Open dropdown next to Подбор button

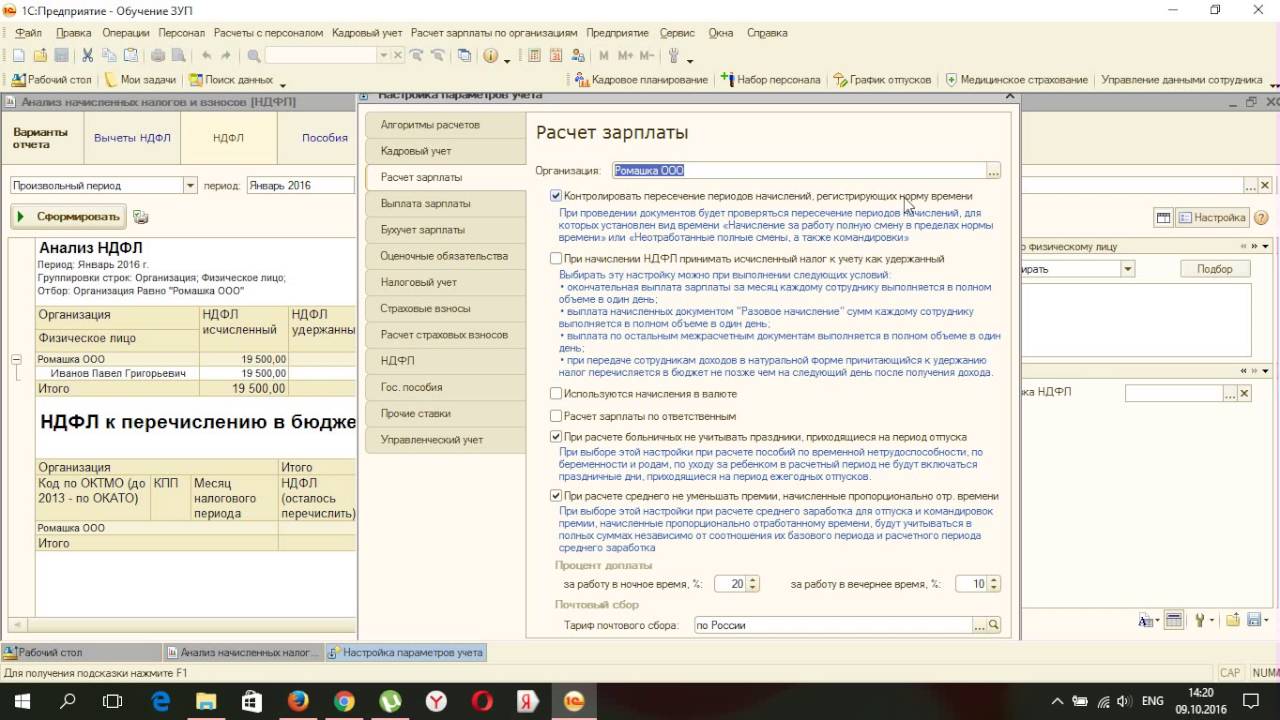[1128, 269]
